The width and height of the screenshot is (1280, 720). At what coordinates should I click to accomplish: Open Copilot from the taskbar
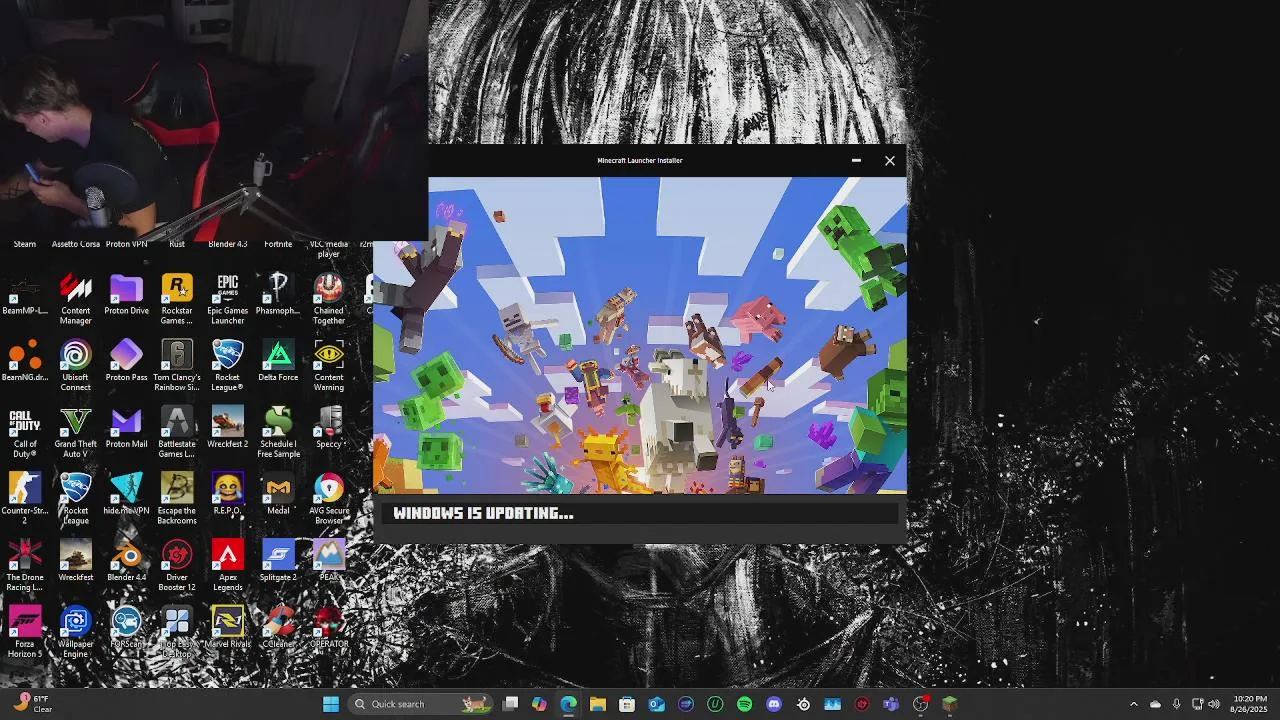click(x=539, y=704)
